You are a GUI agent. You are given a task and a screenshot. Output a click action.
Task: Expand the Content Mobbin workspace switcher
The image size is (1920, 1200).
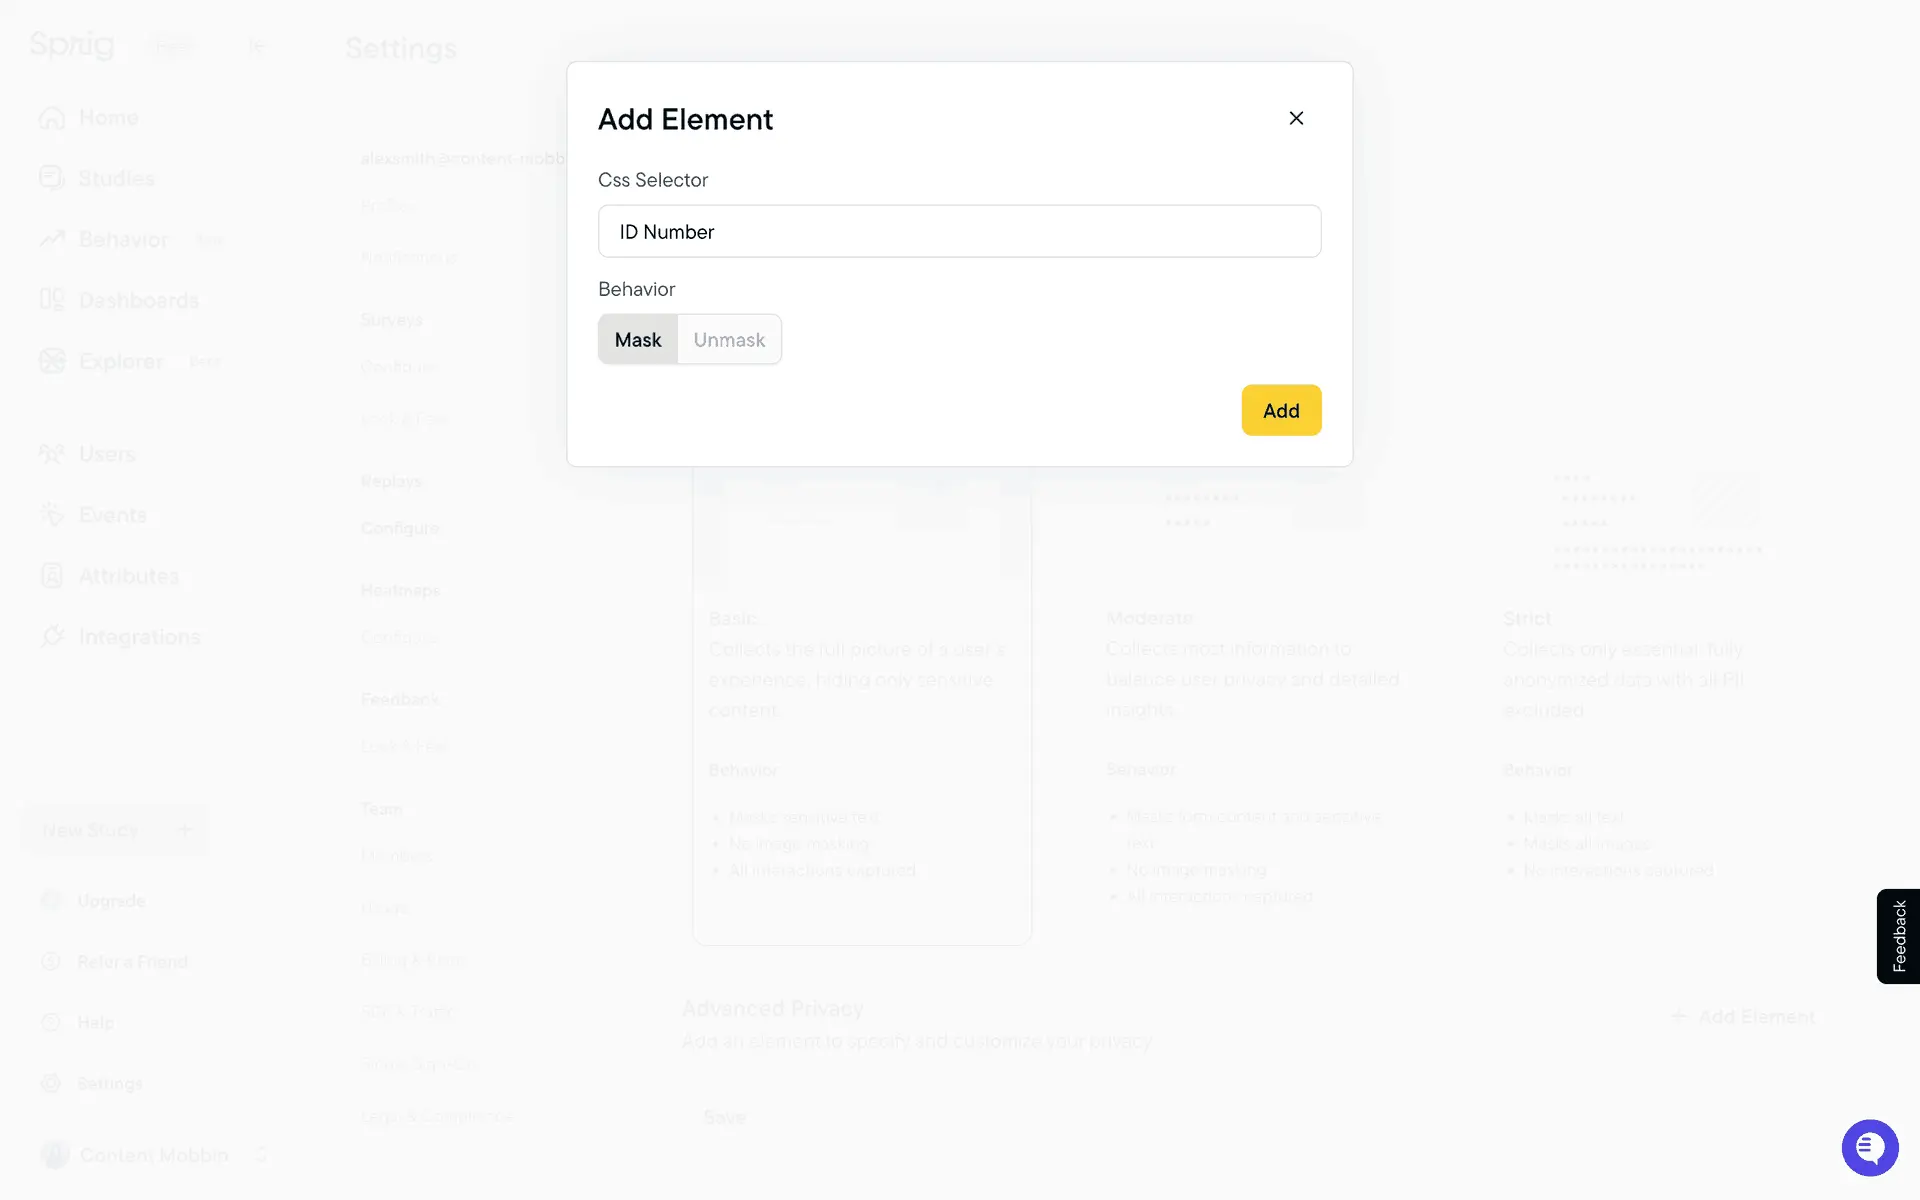(261, 1155)
